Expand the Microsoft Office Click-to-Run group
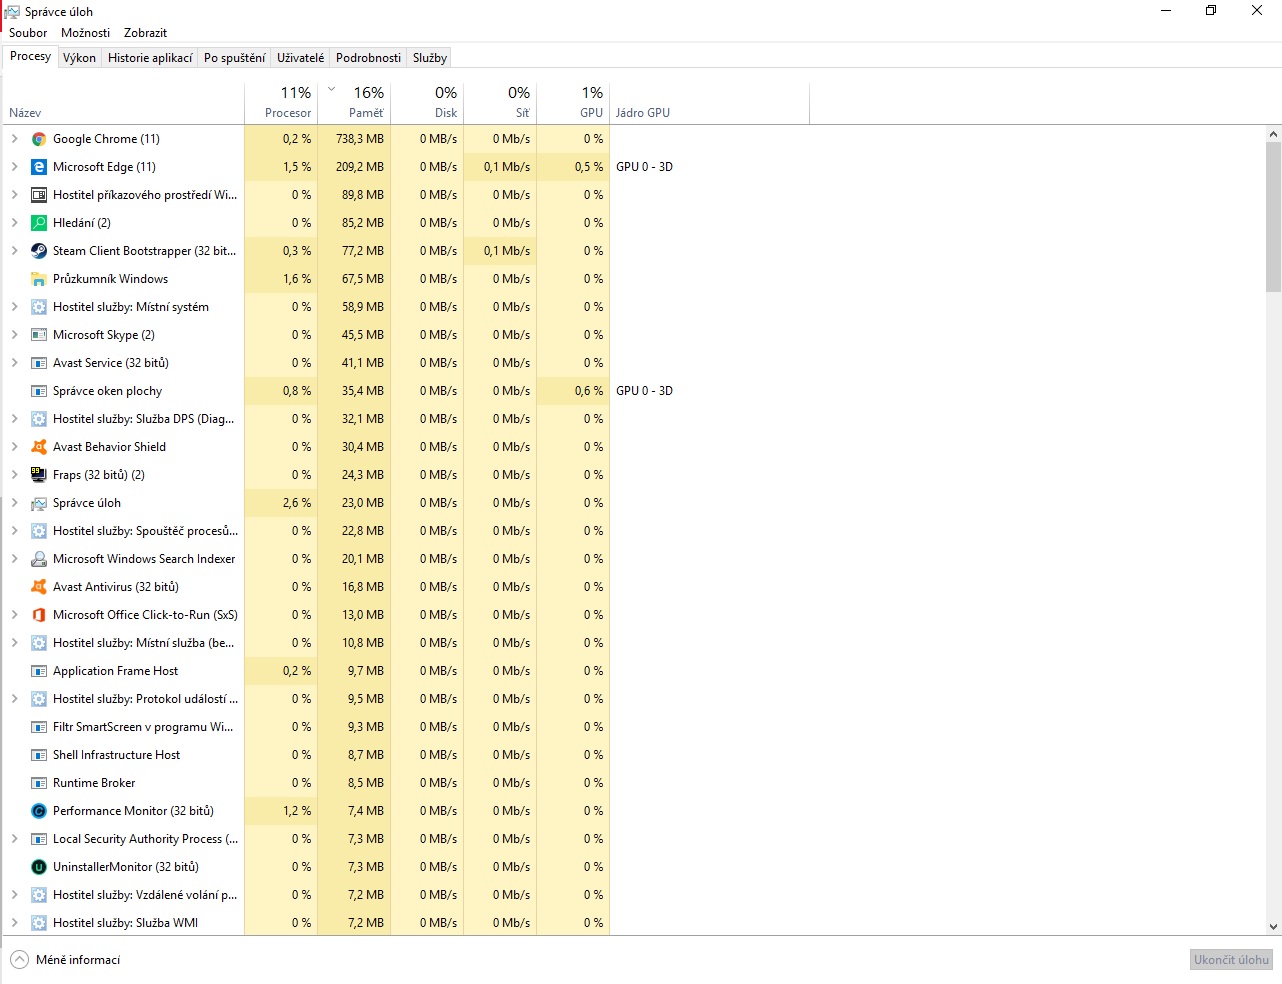This screenshot has height=984, width=1282. point(14,615)
